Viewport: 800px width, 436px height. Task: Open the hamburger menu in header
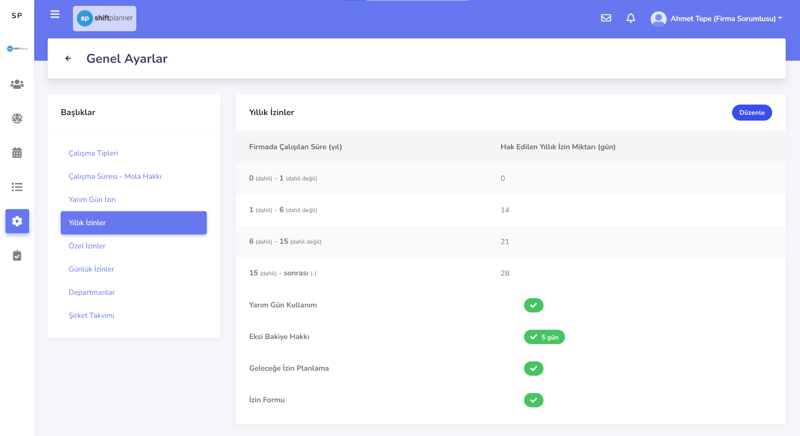55,15
